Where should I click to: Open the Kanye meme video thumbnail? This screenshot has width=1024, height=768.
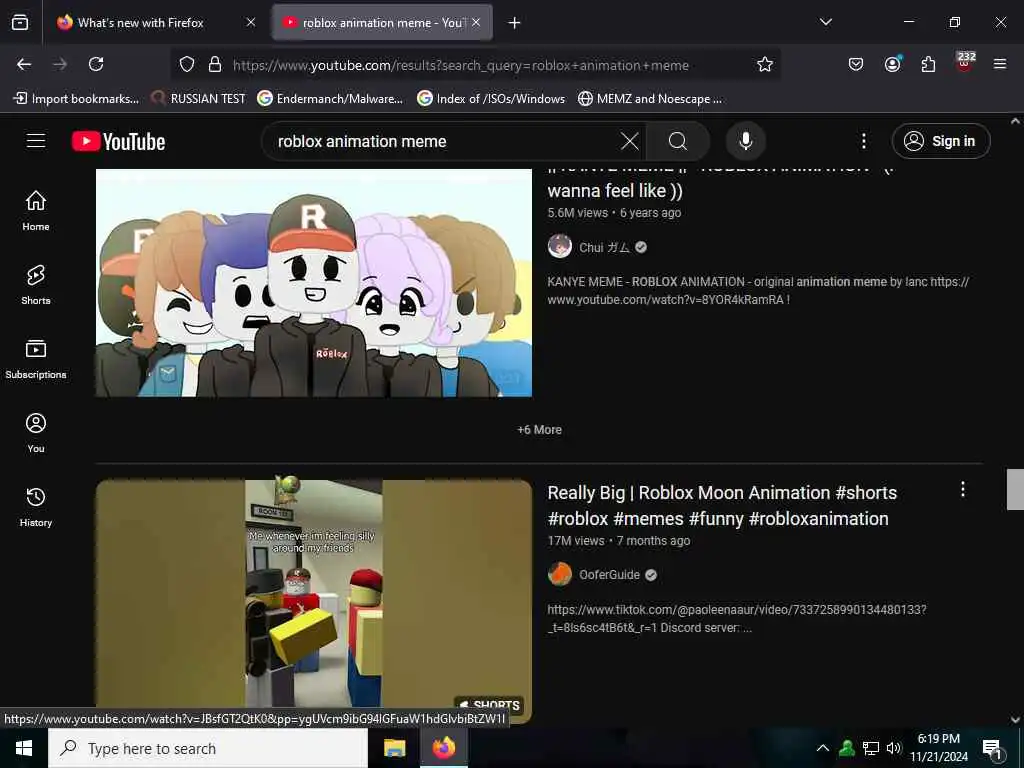pyautogui.click(x=314, y=282)
